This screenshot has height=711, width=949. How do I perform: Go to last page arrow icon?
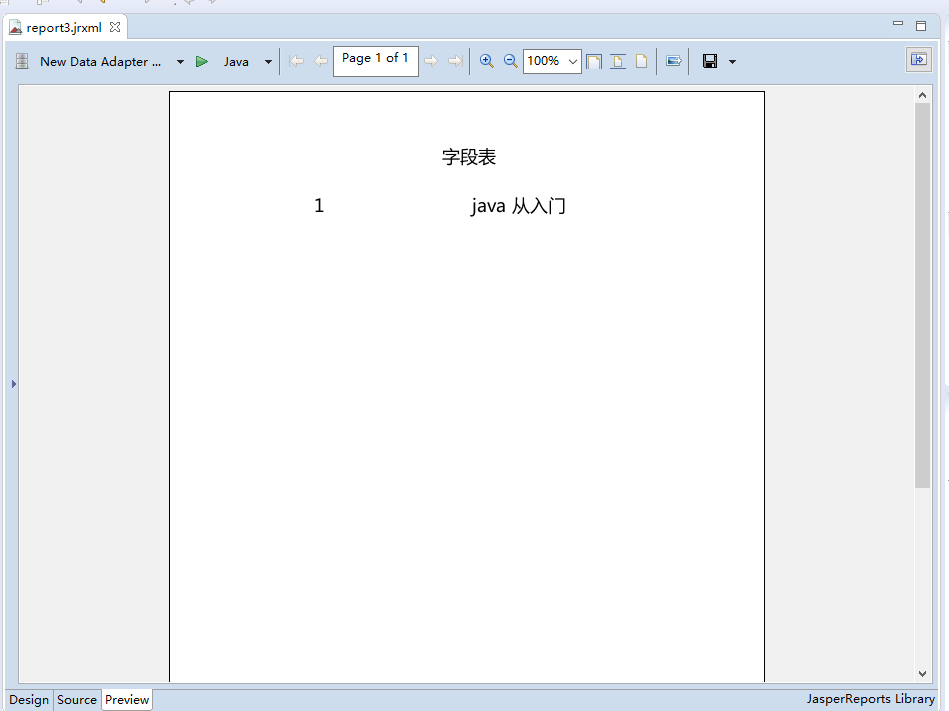[455, 61]
